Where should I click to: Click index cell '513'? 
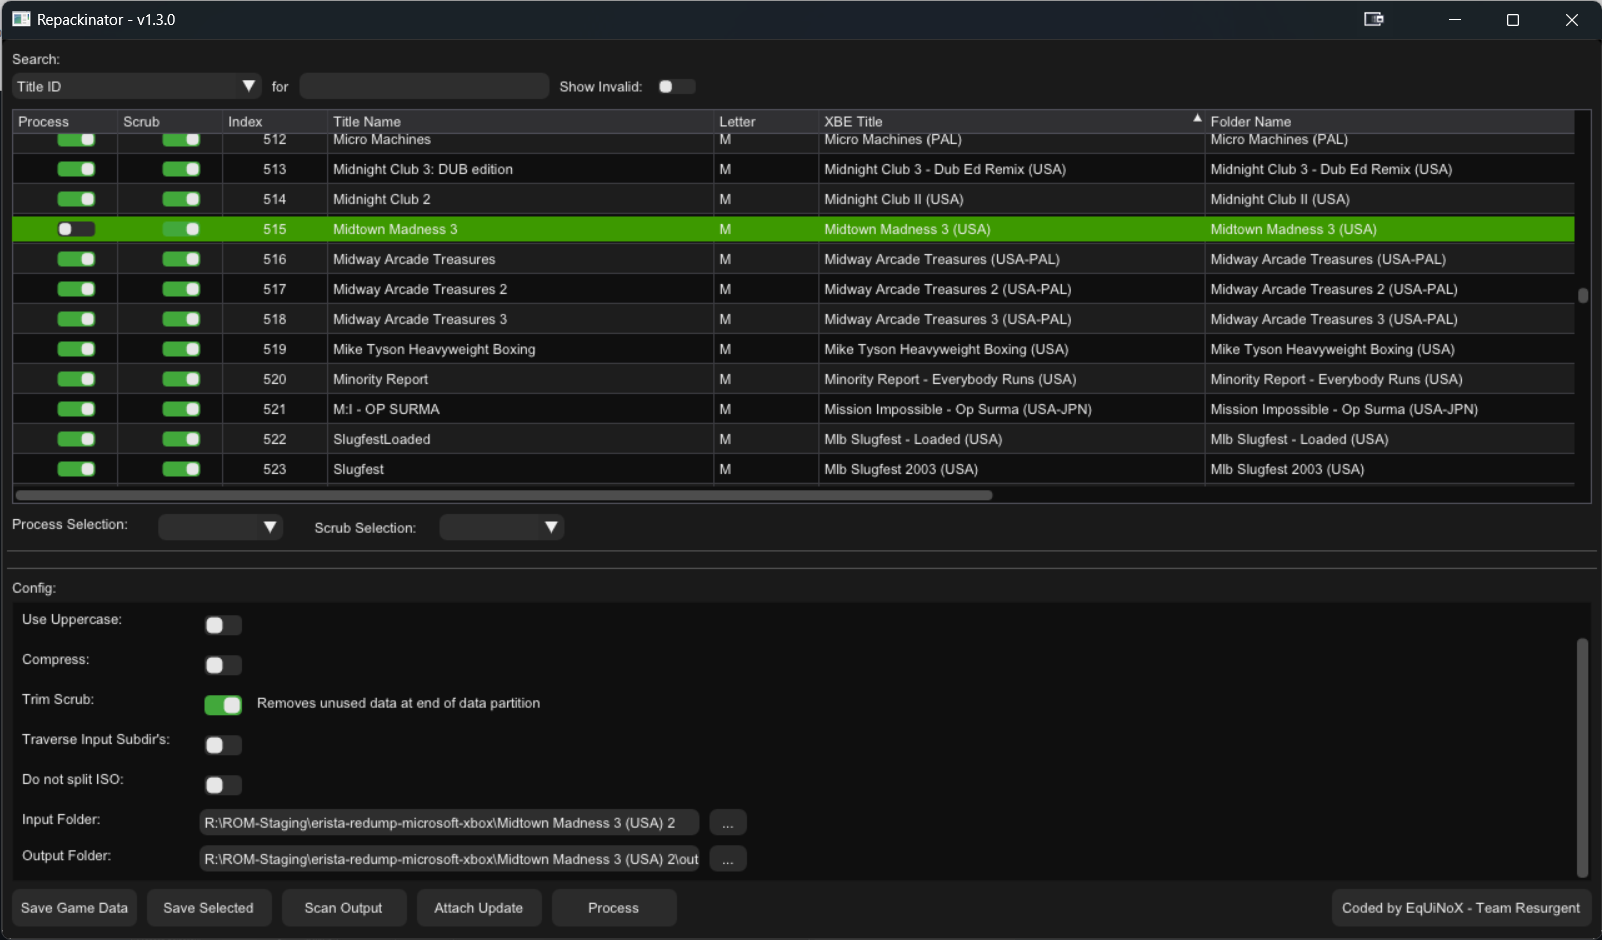275,169
